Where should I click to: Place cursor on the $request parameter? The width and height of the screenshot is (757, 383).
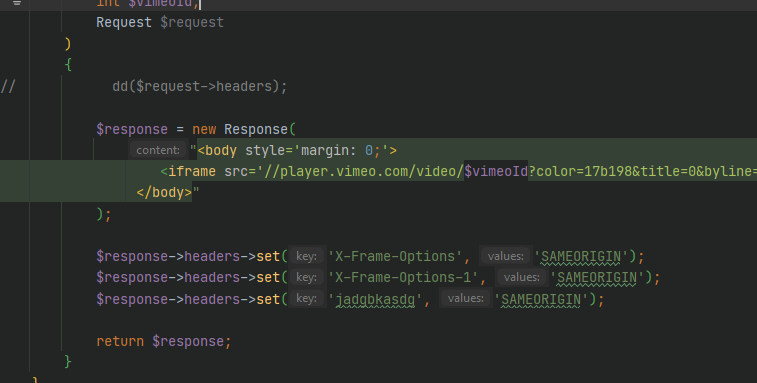click(x=192, y=22)
